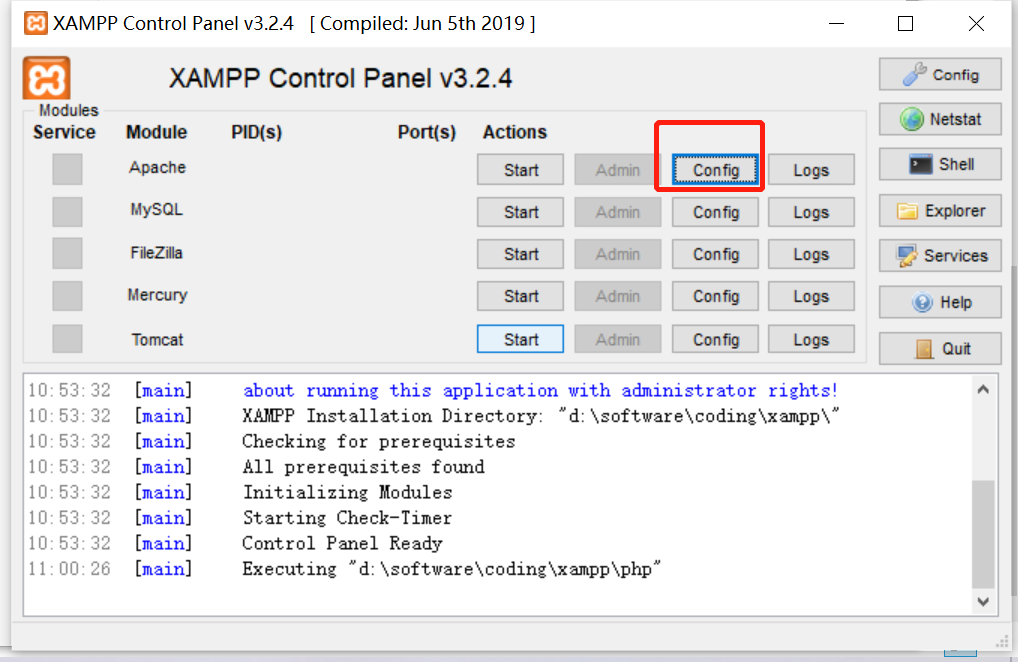Click the administrator rights warning line
Viewport: 1018px width, 662px height.
[540, 390]
